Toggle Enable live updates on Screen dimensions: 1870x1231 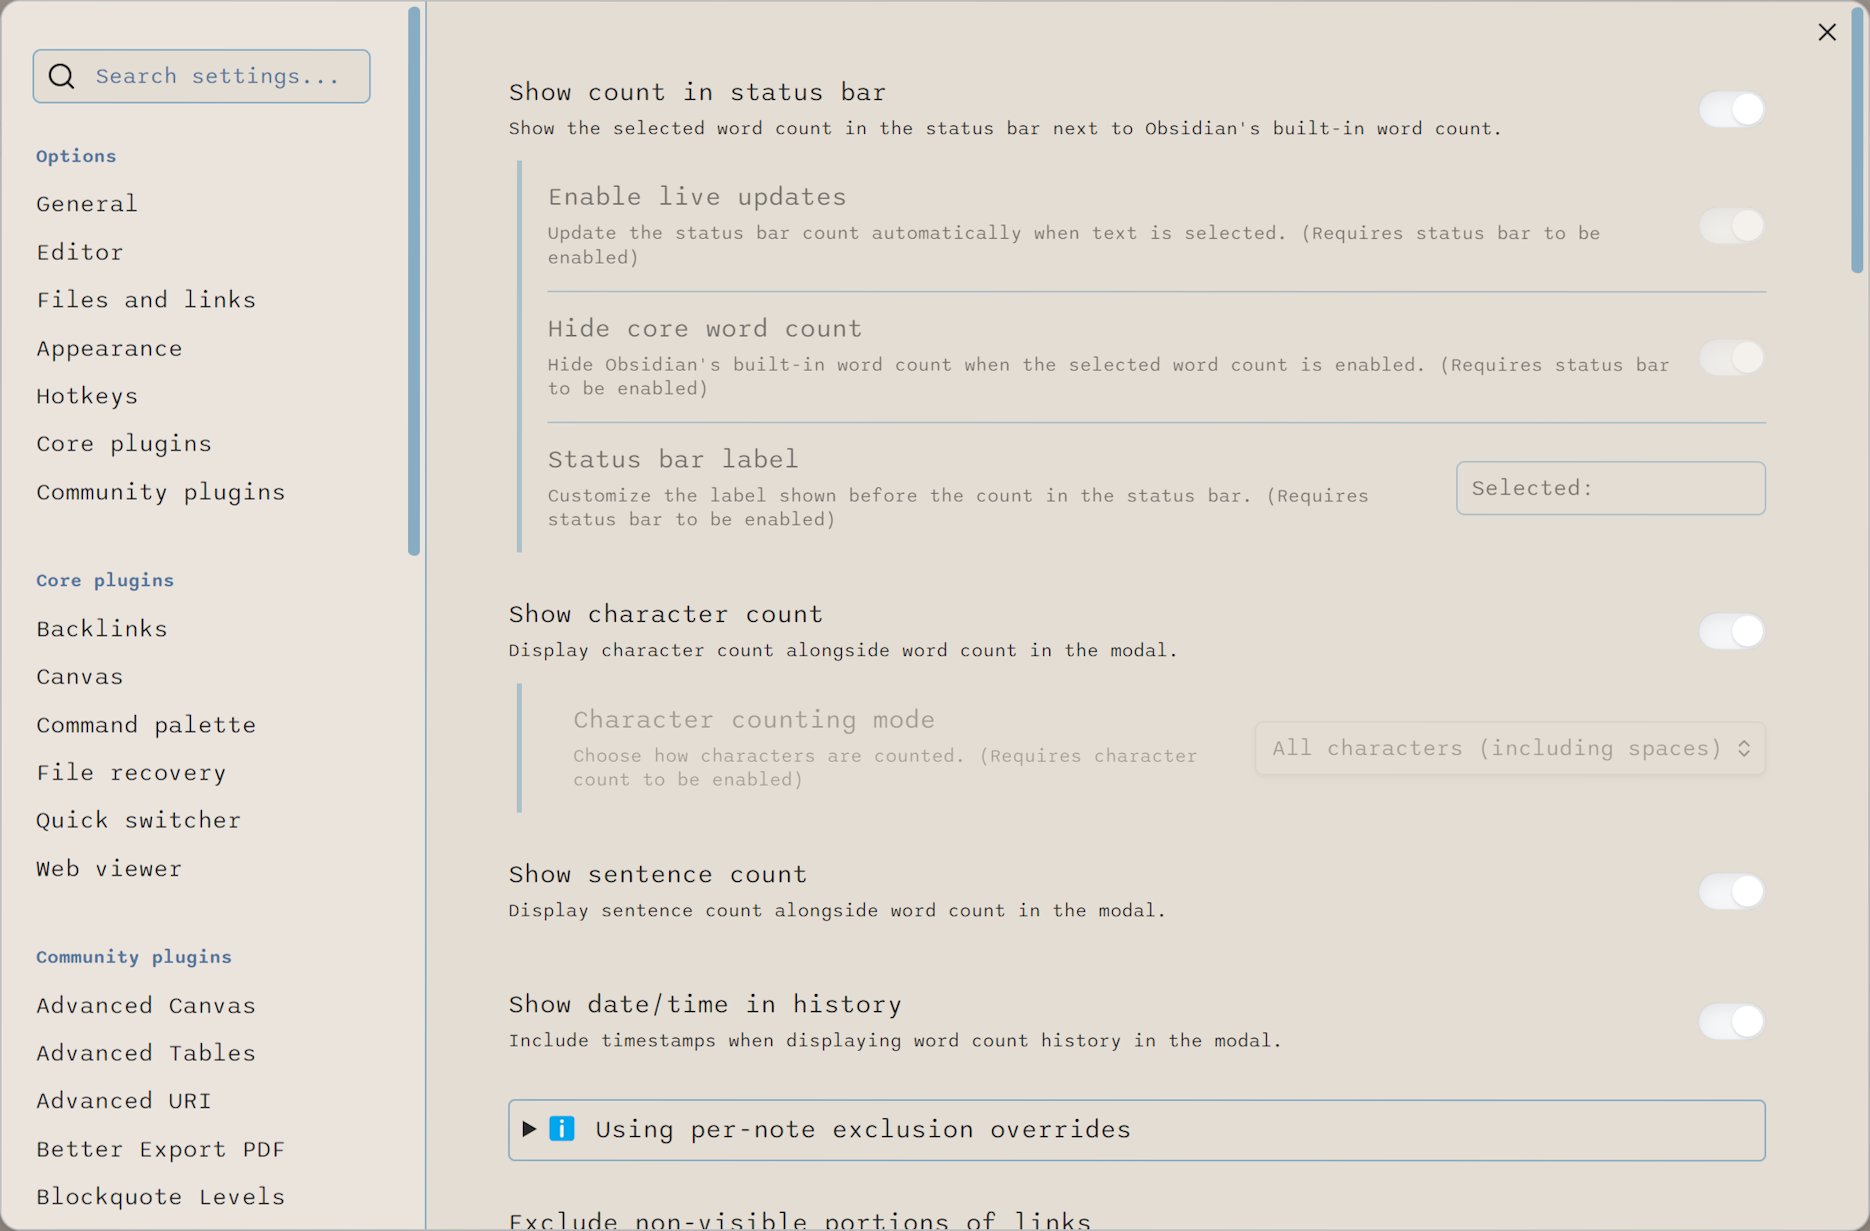[1731, 226]
